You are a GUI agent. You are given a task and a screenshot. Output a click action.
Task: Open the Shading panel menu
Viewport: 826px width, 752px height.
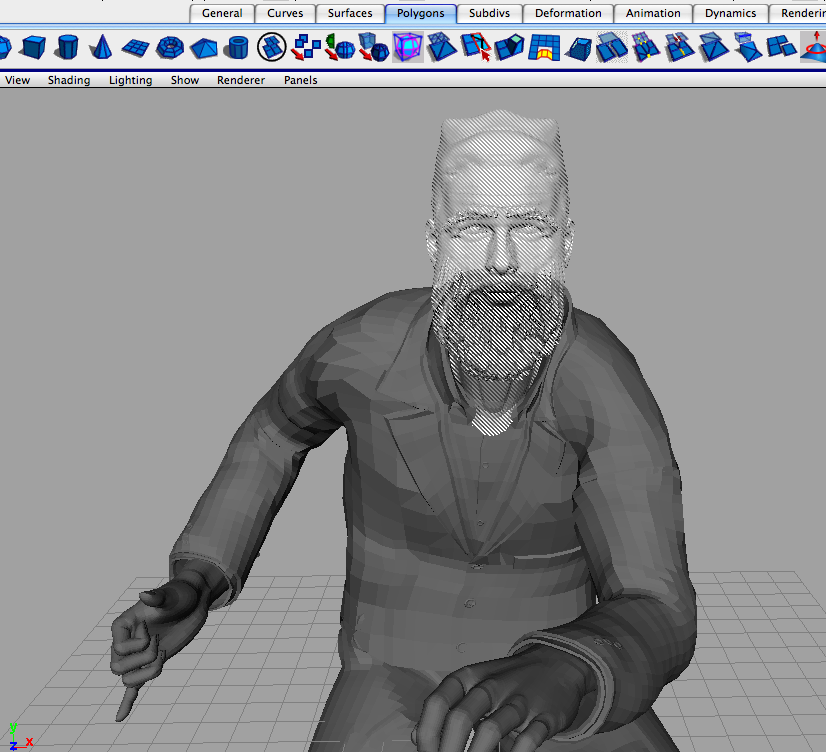pos(69,80)
